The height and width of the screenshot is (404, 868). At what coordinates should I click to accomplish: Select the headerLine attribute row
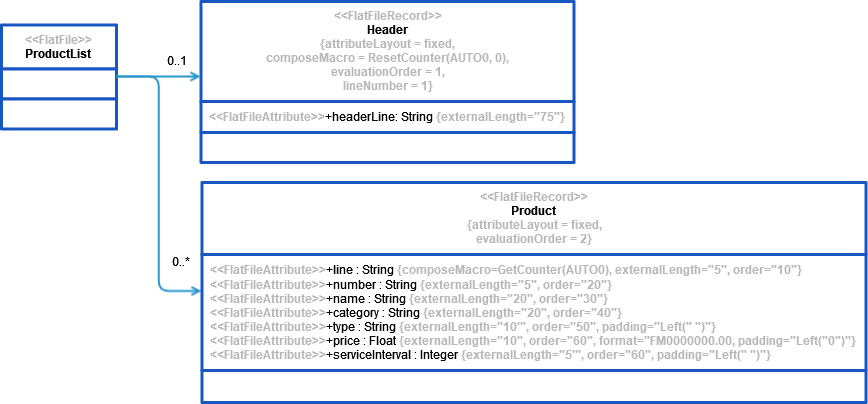pyautogui.click(x=388, y=117)
